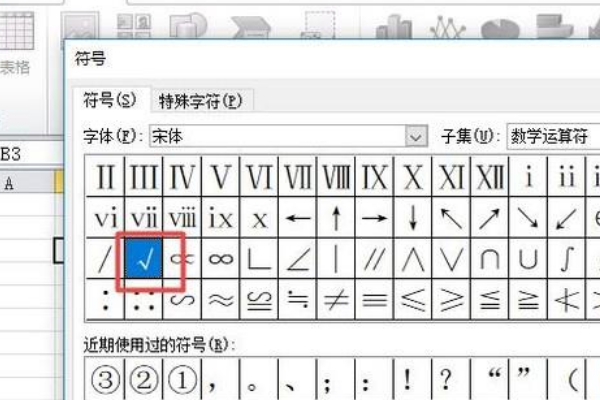Select the down-left diagonal arrow symbol
600x400 pixels.
pos(566,218)
